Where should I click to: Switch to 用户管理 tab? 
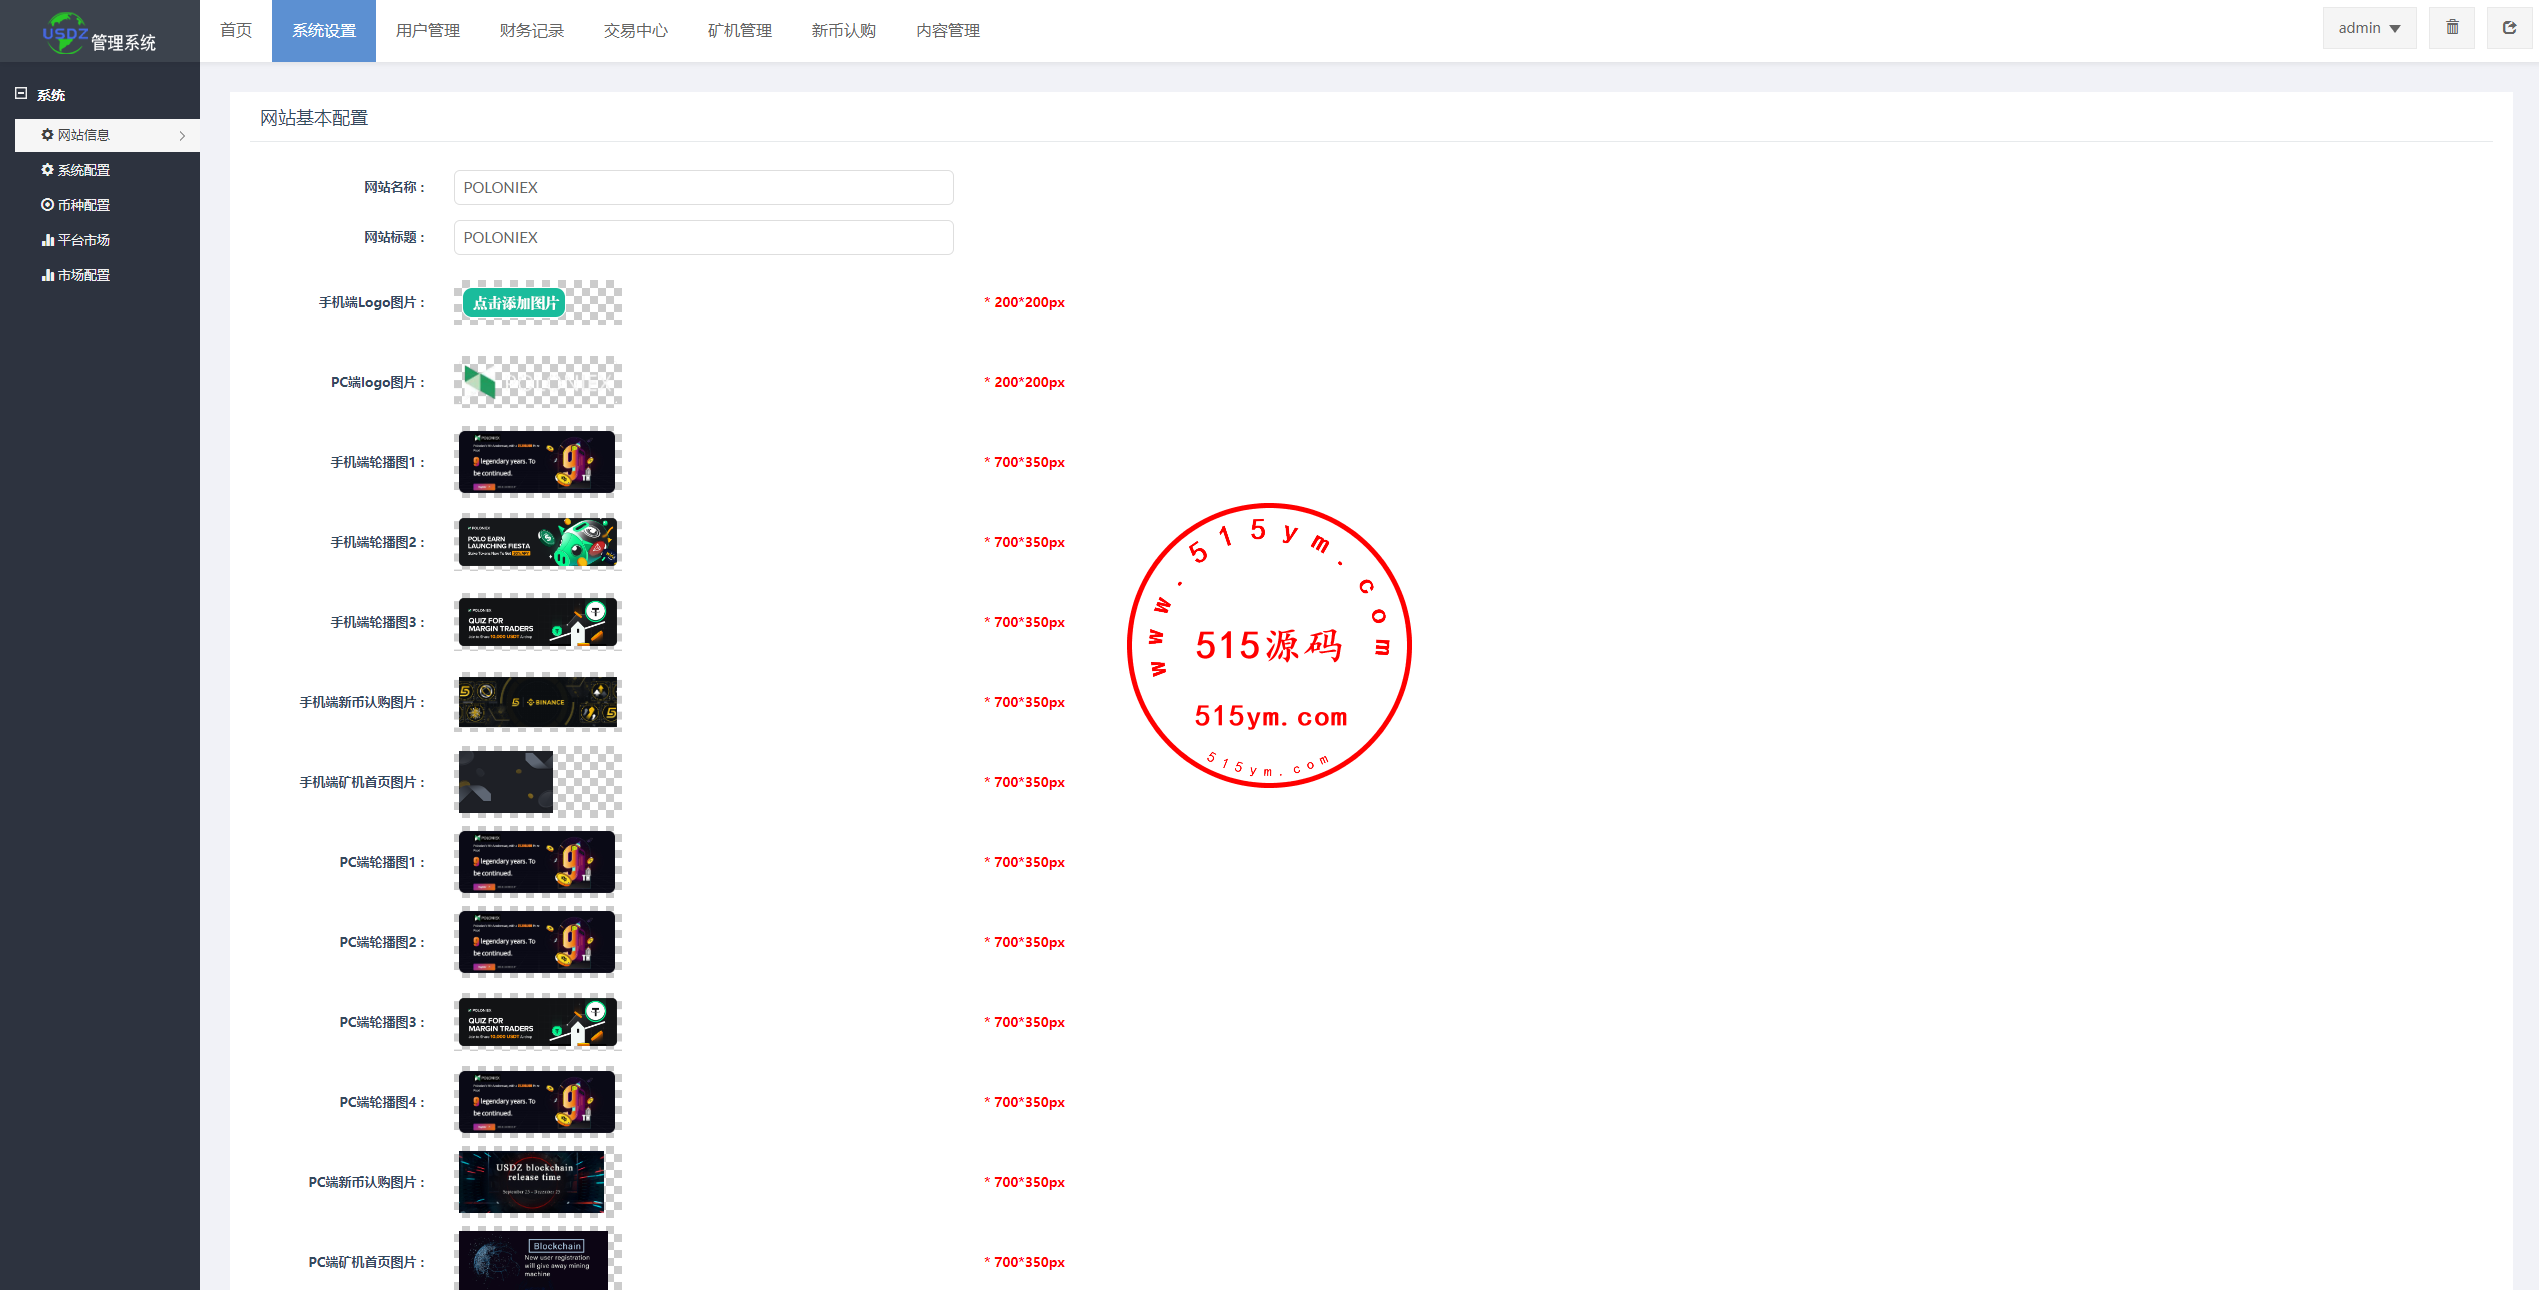[x=427, y=31]
